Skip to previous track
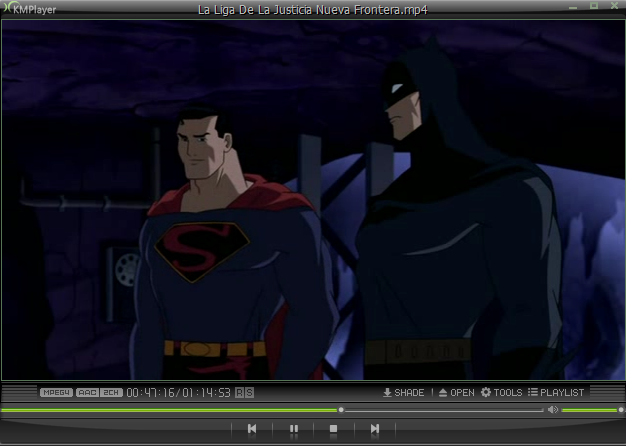 click(x=252, y=429)
